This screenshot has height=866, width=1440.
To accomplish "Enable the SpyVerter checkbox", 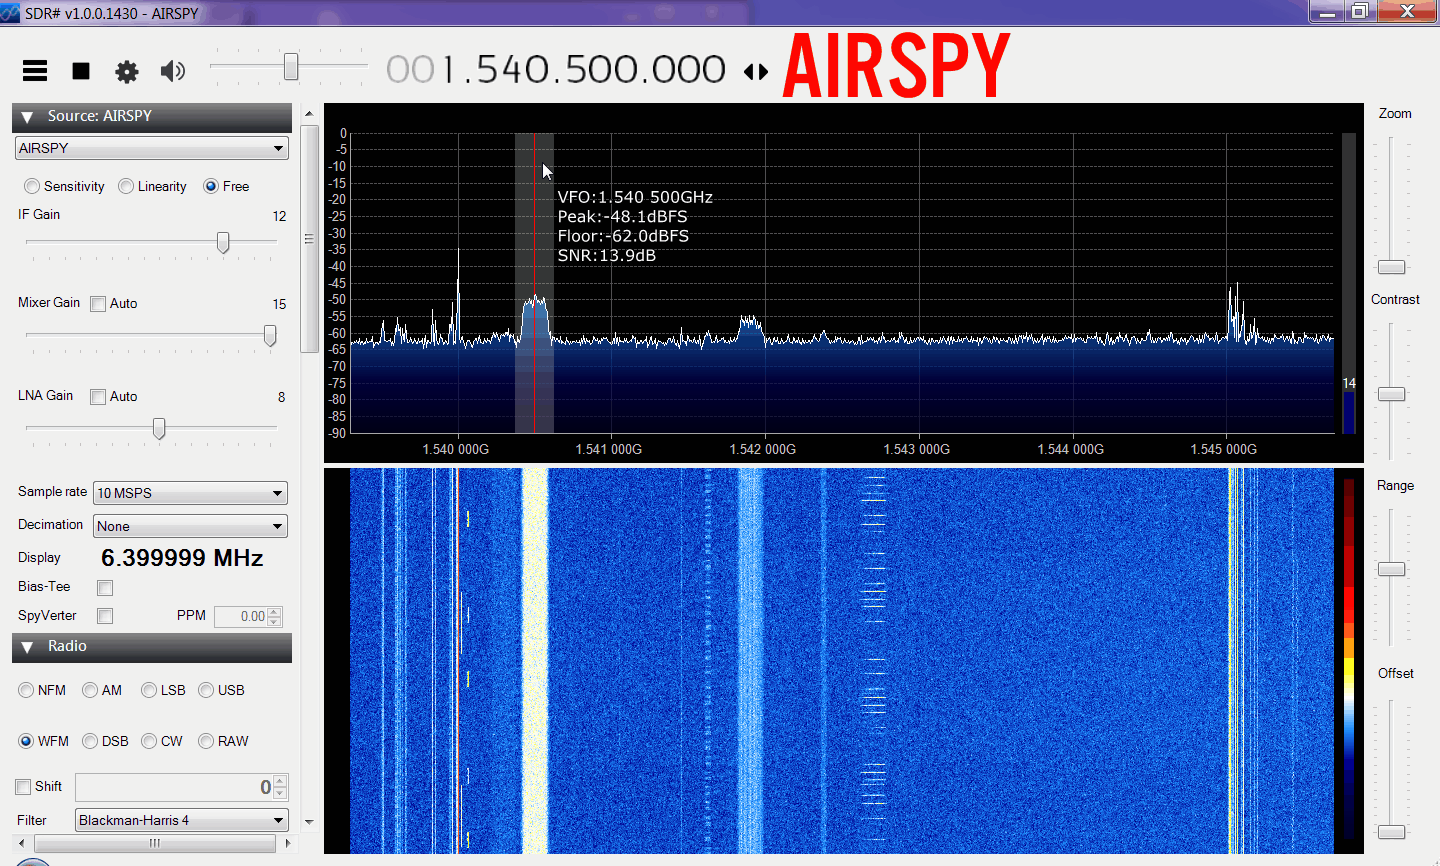I will (105, 616).
